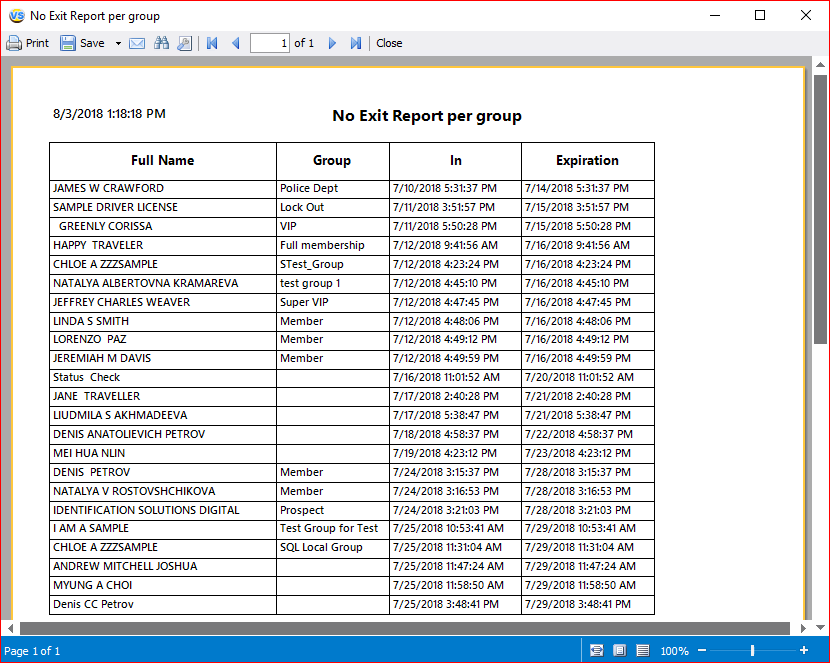Click the Close toolbar button
Viewport: 830px width, 663px height.
click(389, 43)
